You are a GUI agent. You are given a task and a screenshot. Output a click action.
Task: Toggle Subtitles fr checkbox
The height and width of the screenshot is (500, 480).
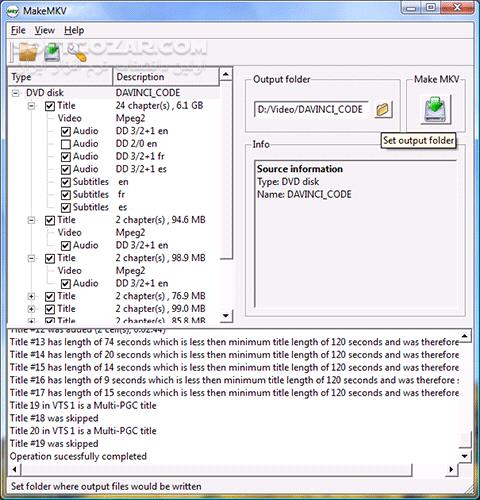[x=66, y=195]
